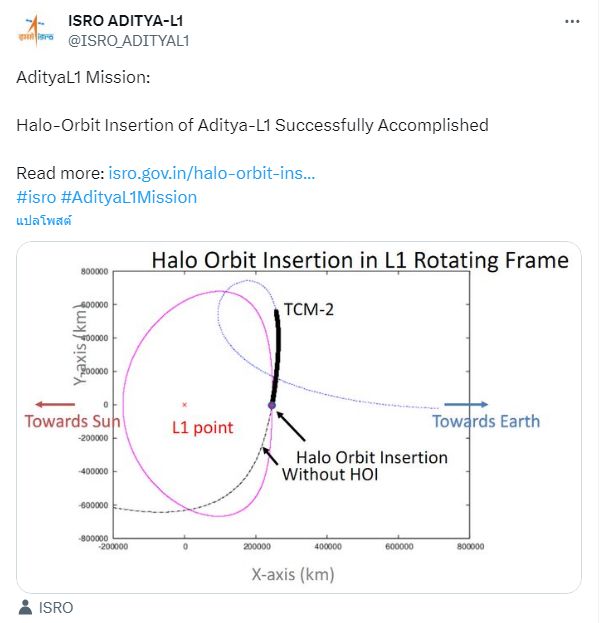Click the red L1 point cross marker

pos(184,404)
